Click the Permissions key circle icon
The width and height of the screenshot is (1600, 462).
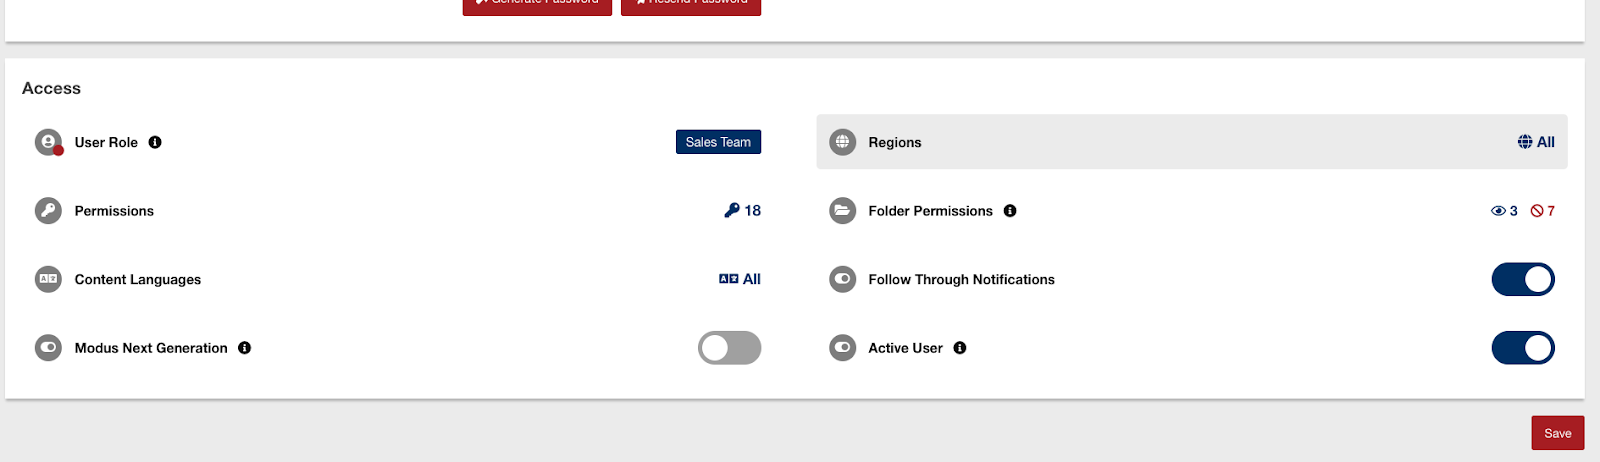(x=48, y=211)
